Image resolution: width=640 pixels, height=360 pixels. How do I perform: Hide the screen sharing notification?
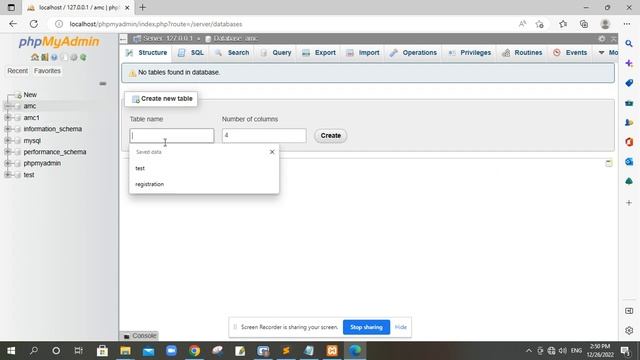click(401, 327)
